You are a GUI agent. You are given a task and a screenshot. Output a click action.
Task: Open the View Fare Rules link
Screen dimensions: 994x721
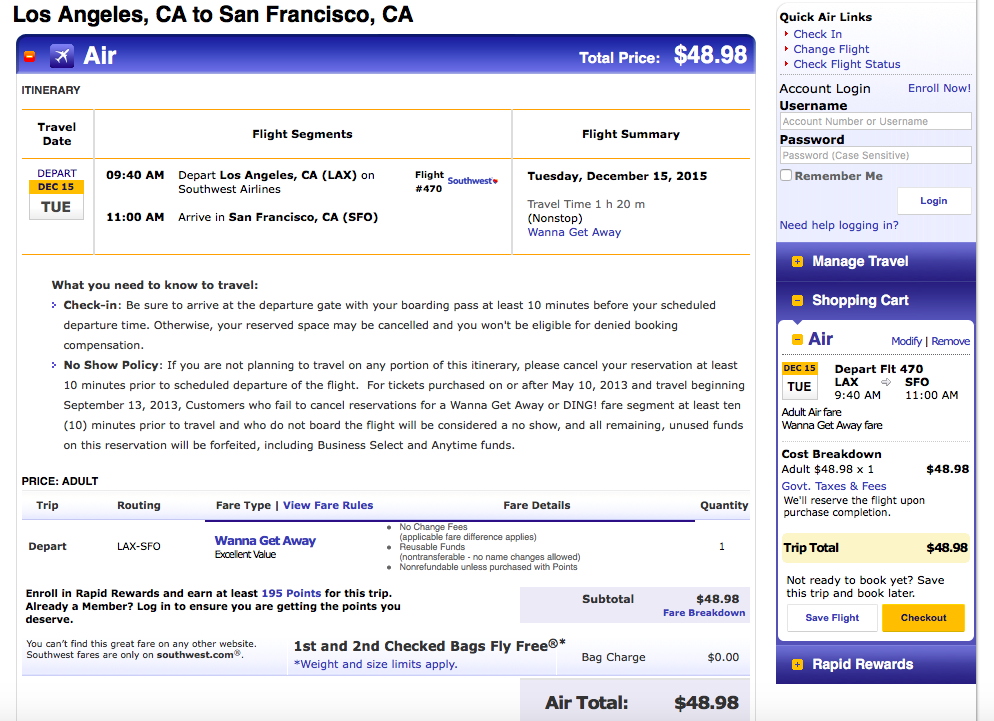(328, 506)
